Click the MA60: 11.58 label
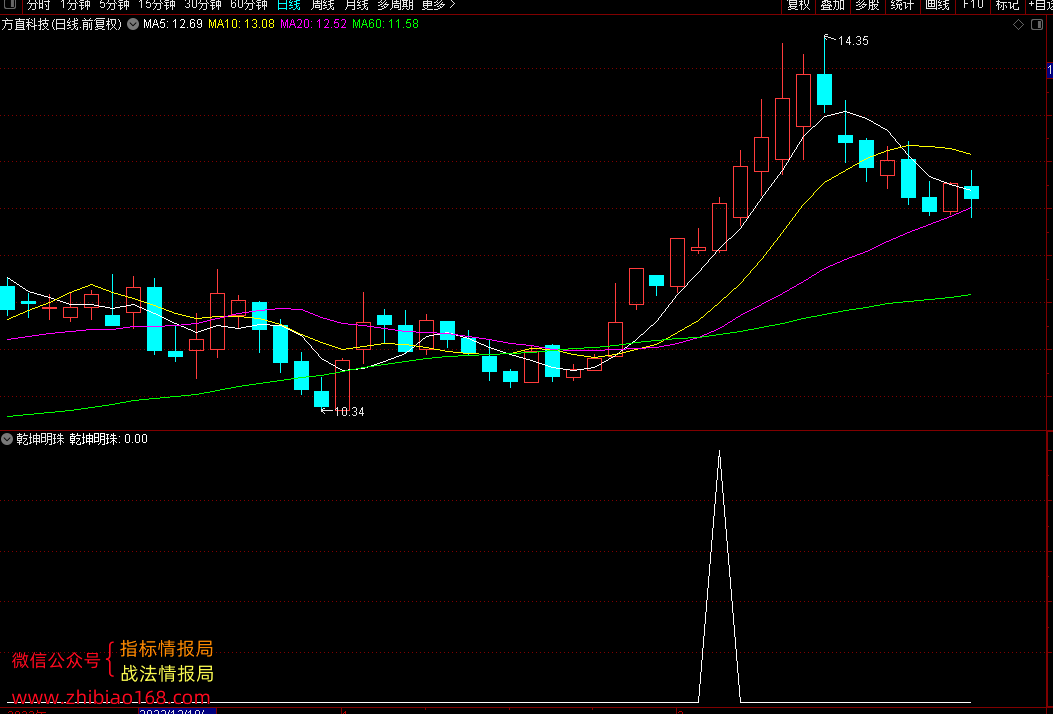 point(385,24)
